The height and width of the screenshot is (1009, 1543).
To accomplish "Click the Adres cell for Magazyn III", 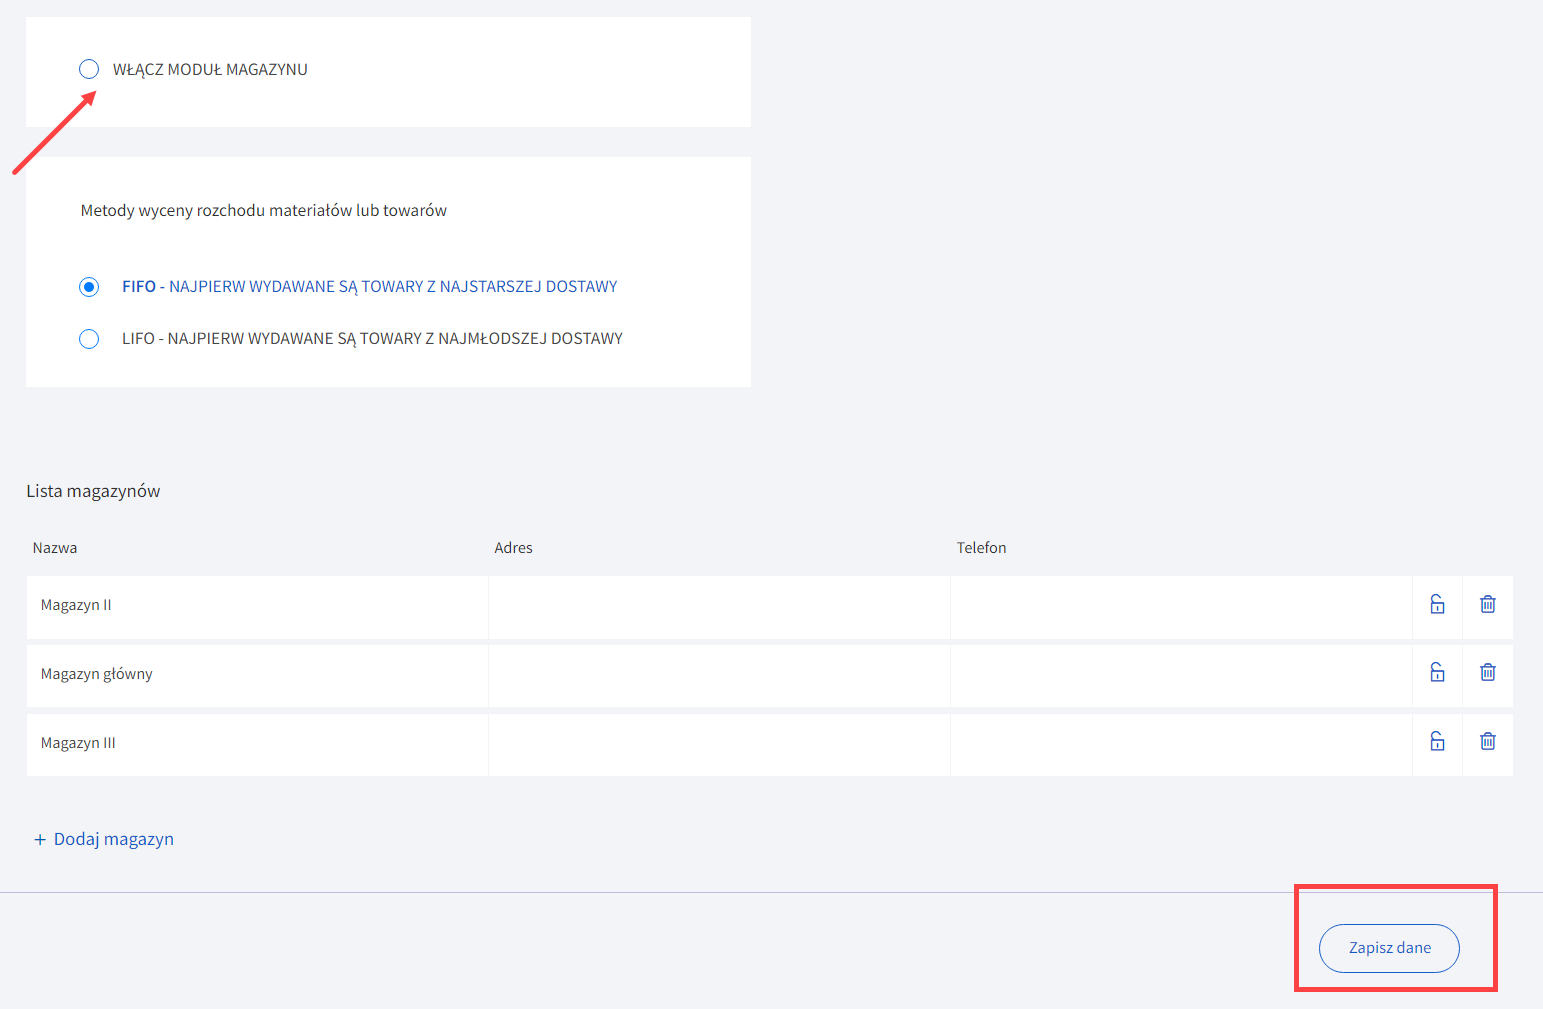I will point(719,744).
